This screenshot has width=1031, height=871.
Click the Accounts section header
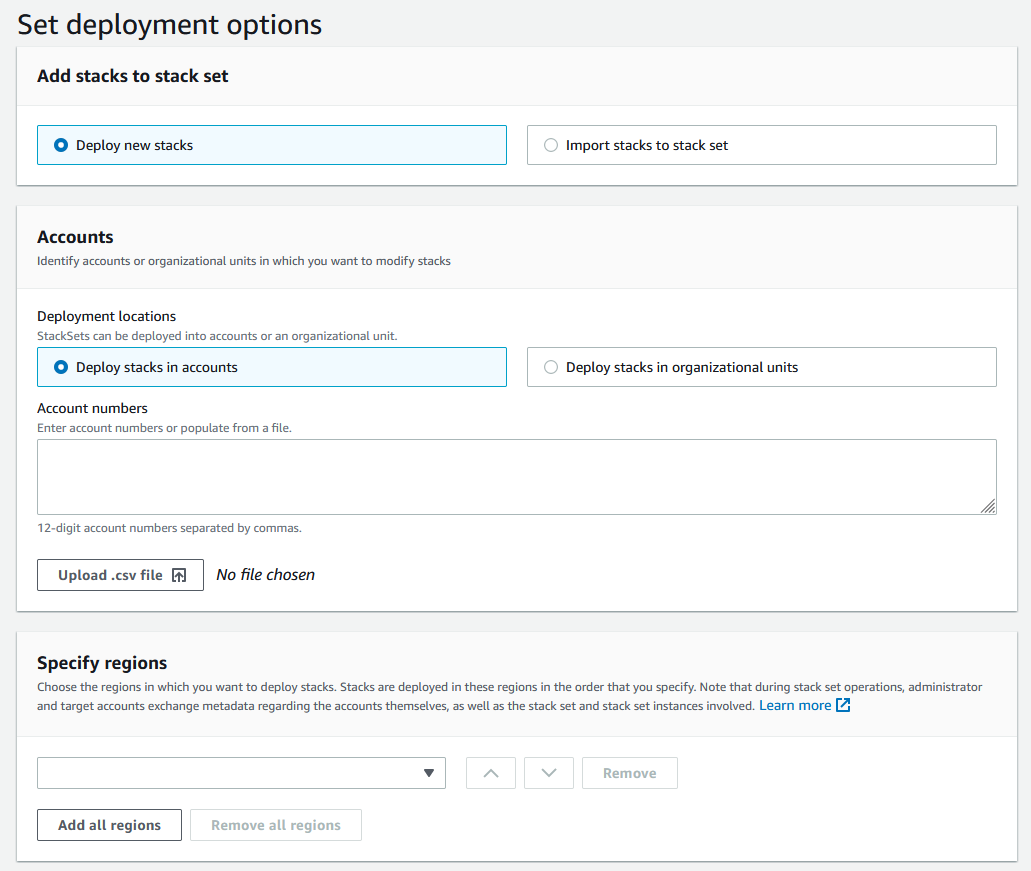pos(75,237)
